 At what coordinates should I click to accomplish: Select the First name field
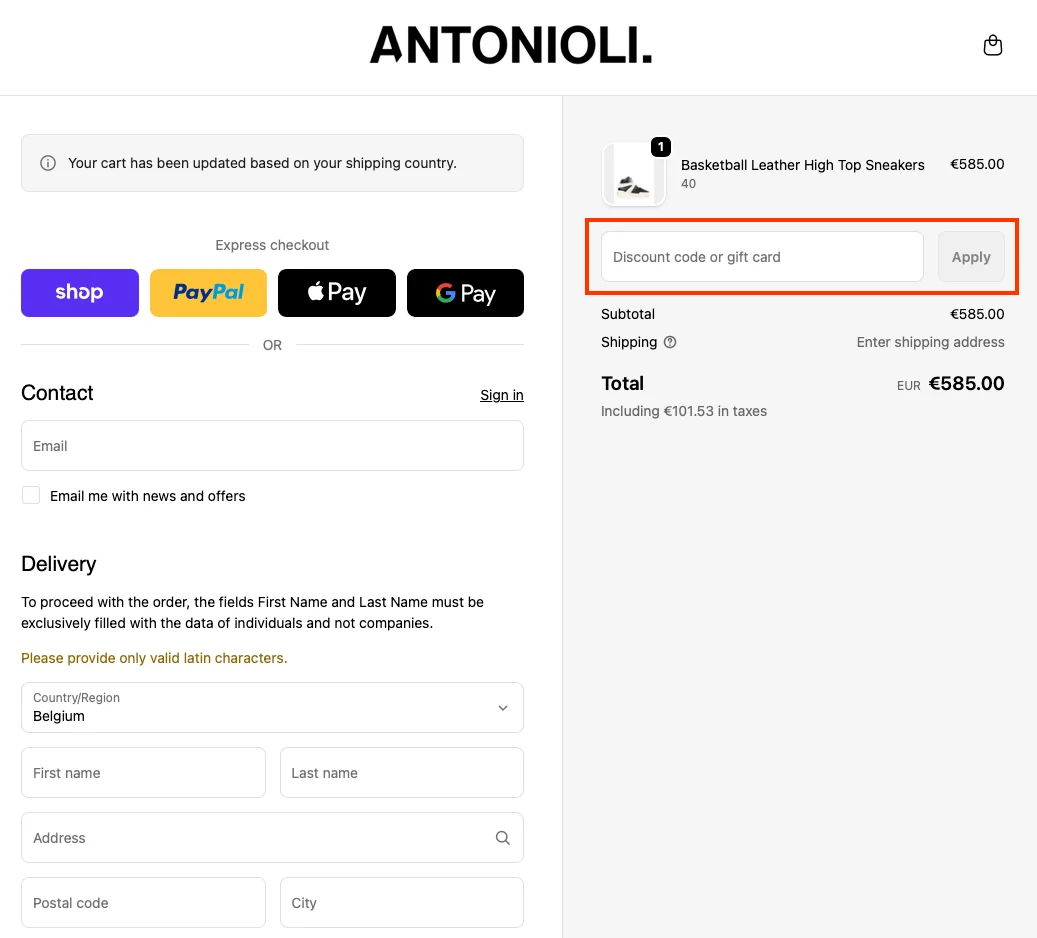142,772
